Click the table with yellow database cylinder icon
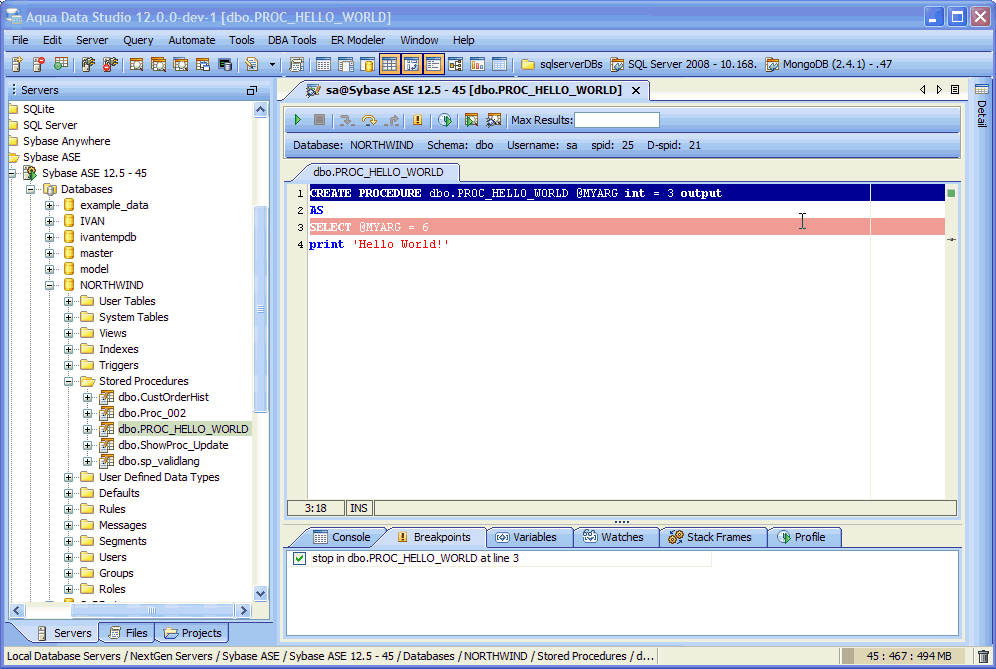This screenshot has height=669, width=996. click(x=367, y=64)
